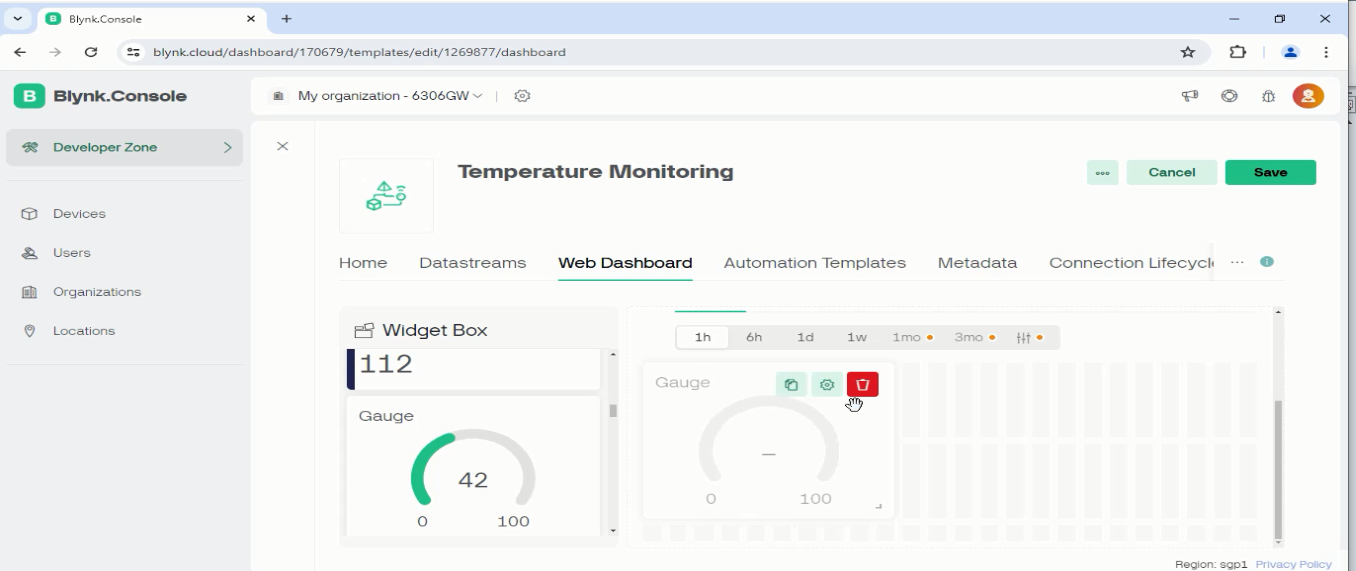The width and height of the screenshot is (1356, 571).
Task: Delete the Gauge widget with trash icon
Action: (x=862, y=384)
